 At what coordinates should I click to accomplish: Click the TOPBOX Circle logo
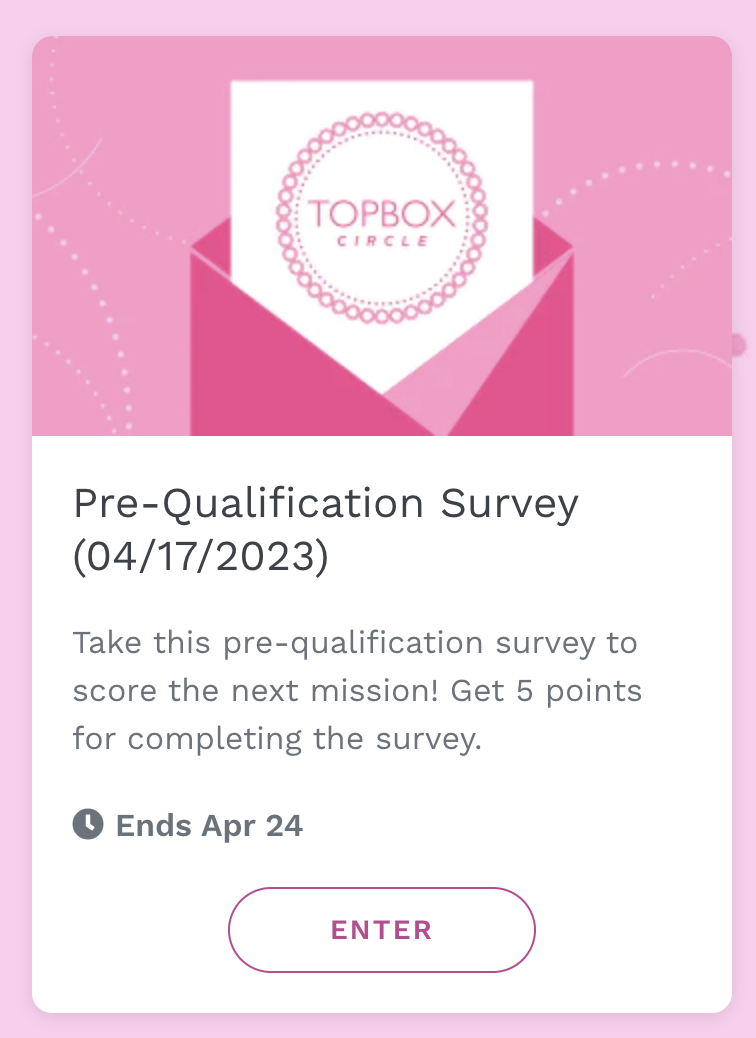point(381,218)
